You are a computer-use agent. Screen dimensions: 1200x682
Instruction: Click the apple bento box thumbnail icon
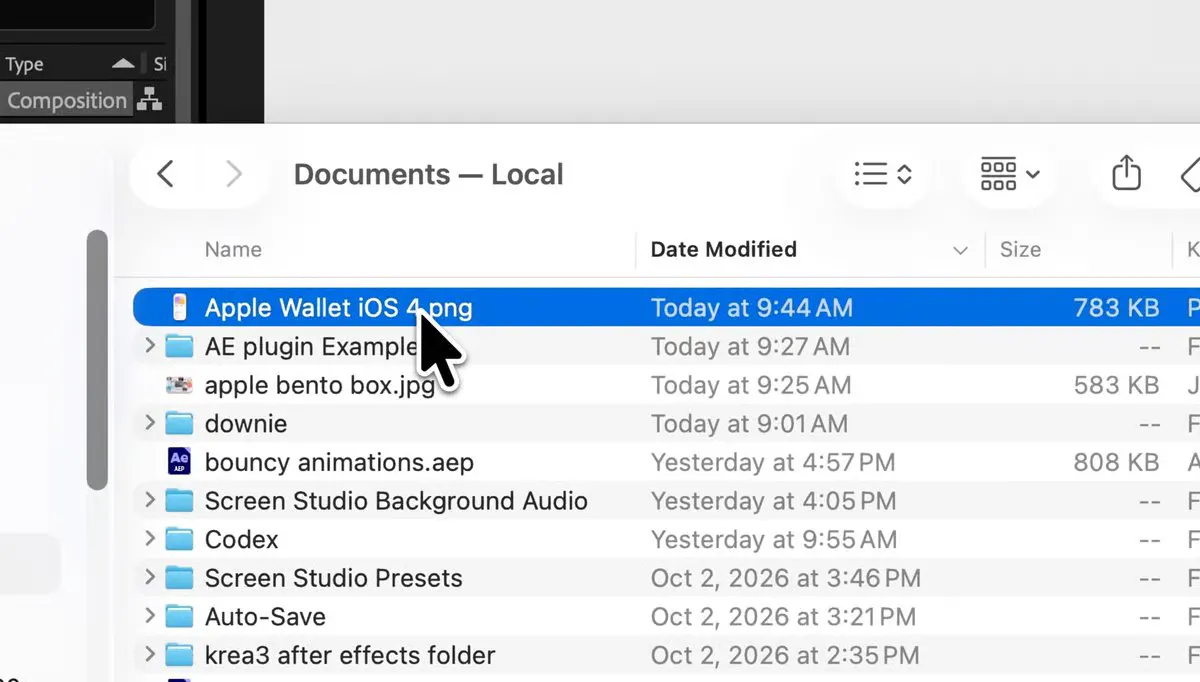[179, 385]
